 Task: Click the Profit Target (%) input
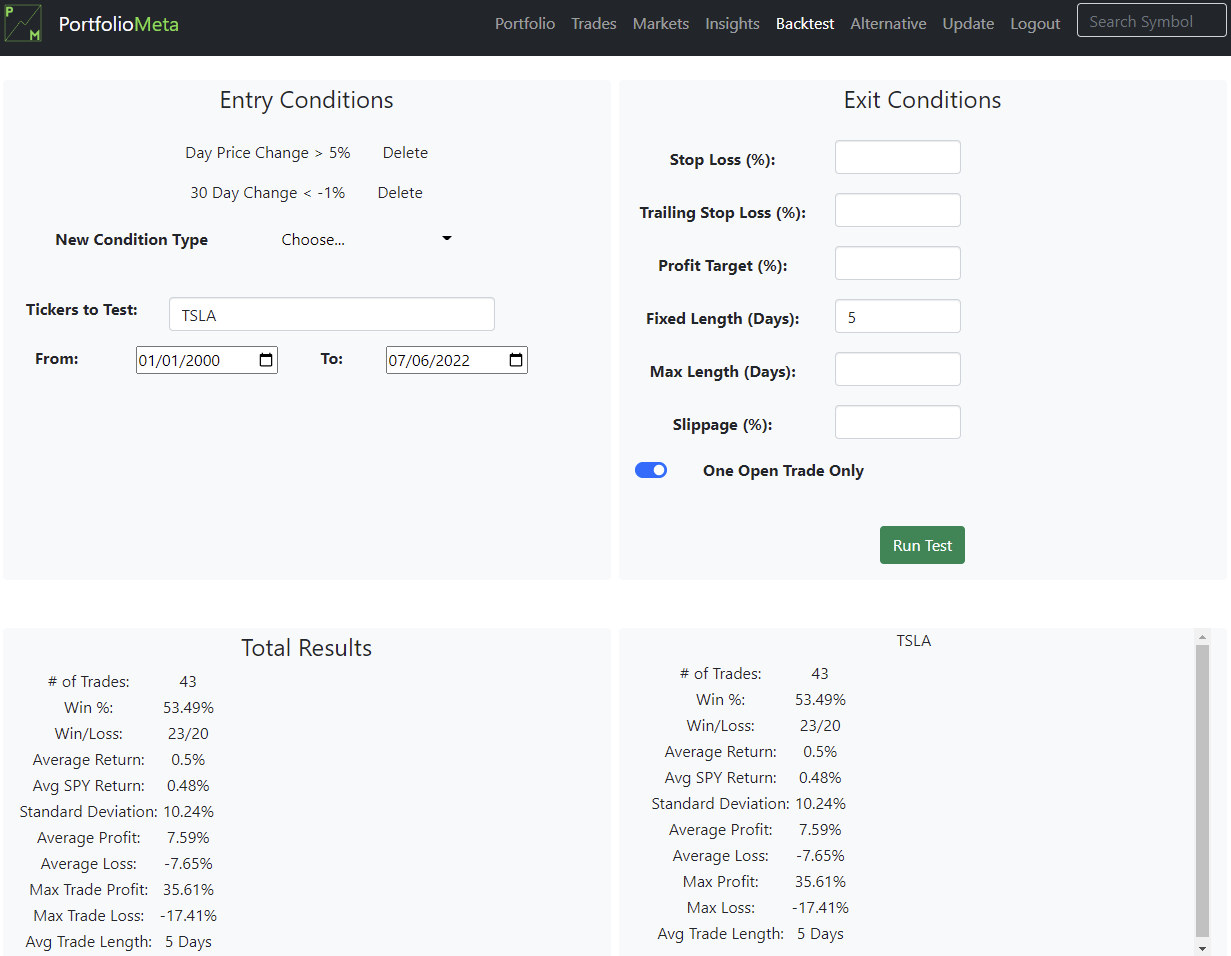click(898, 263)
